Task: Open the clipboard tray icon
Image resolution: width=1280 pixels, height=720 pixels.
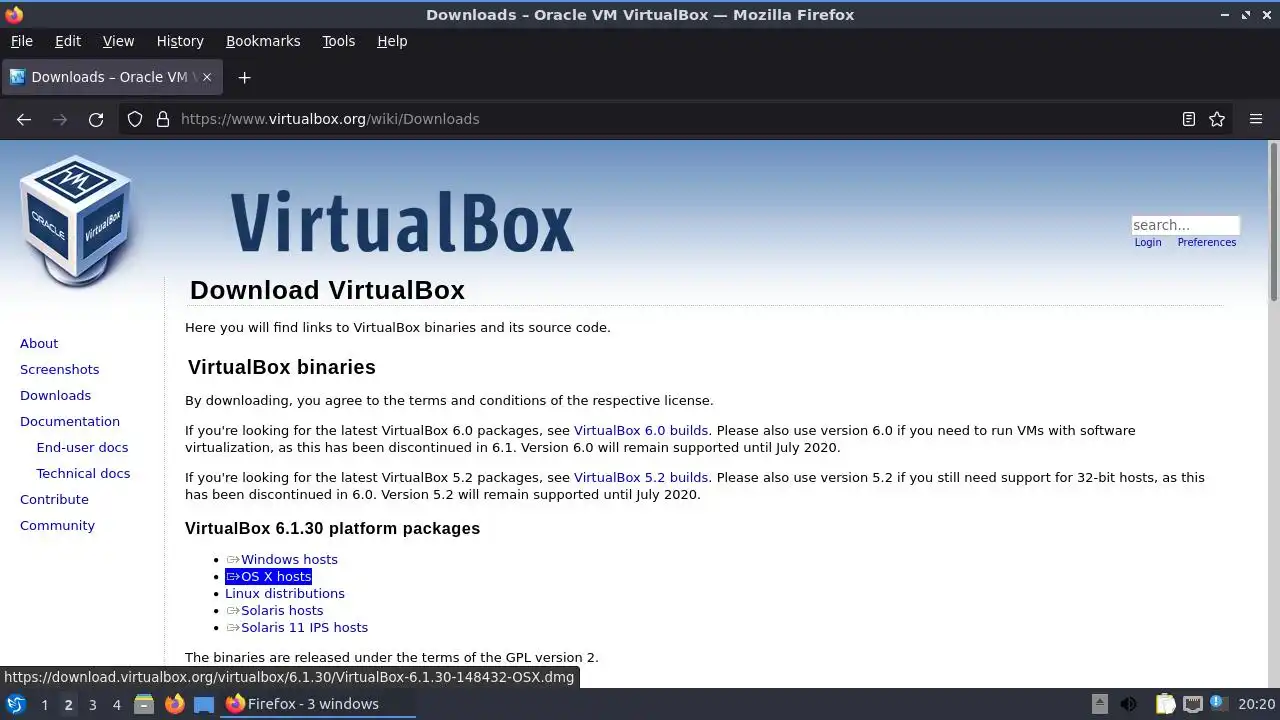Action: coord(1165,704)
